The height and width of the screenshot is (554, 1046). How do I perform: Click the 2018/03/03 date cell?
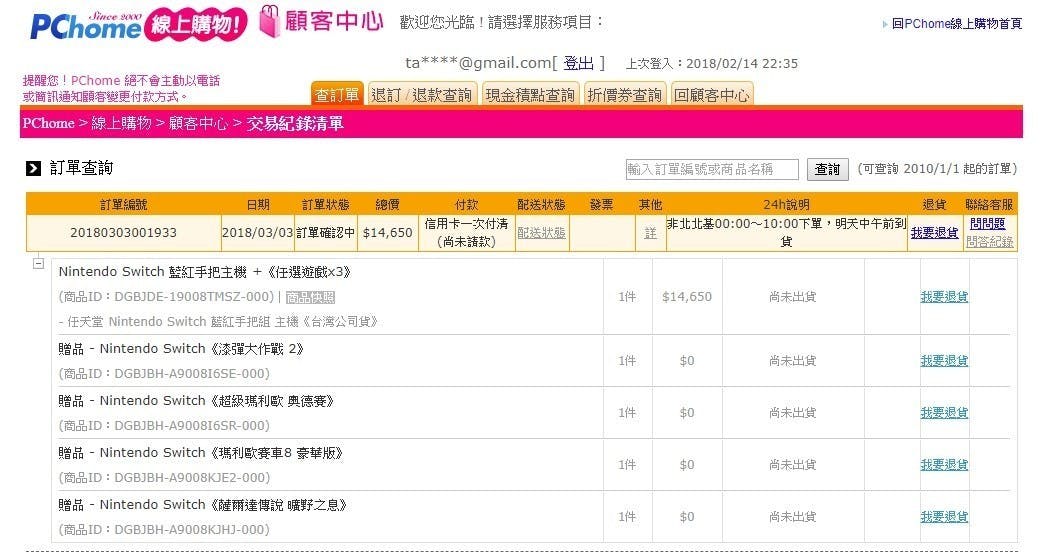(x=257, y=233)
